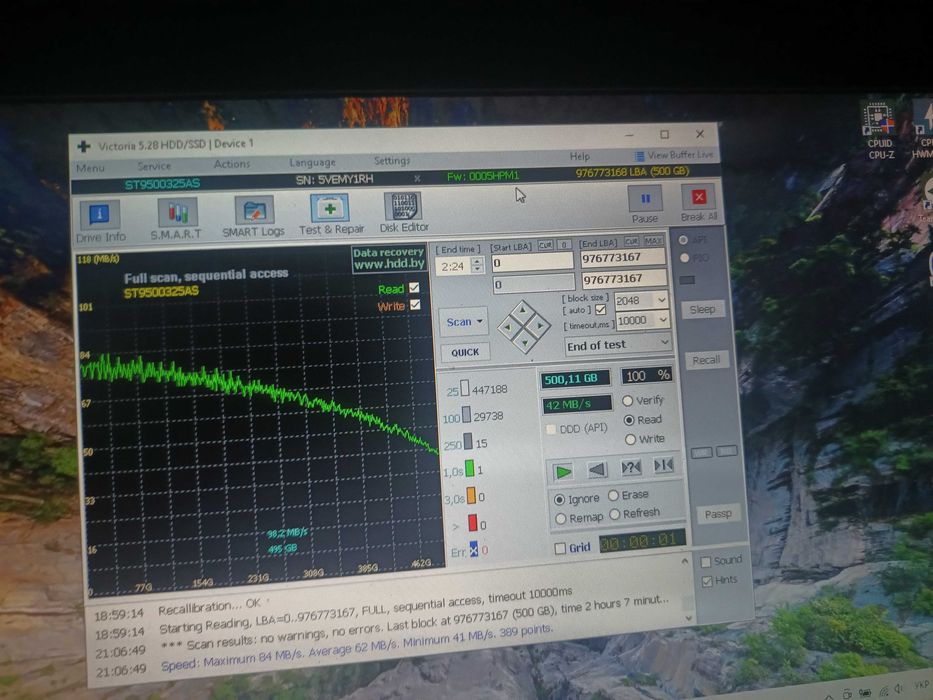
Task: Click the Victoria cross icon in title bar
Action: coord(84,146)
